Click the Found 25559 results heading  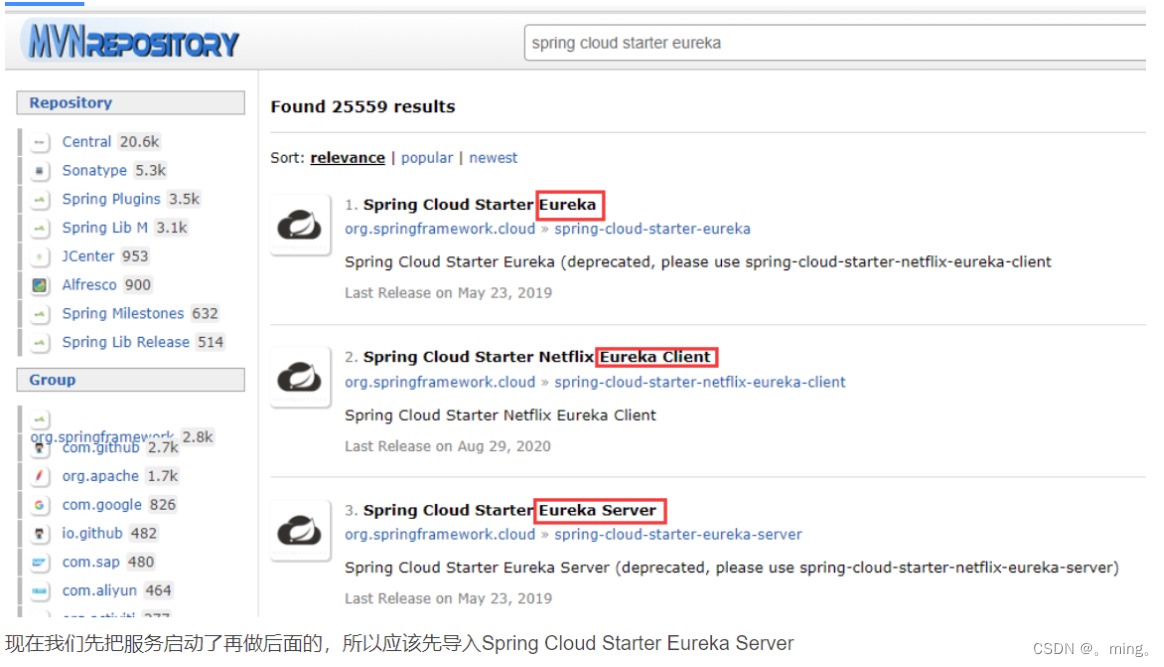pyautogui.click(x=363, y=107)
